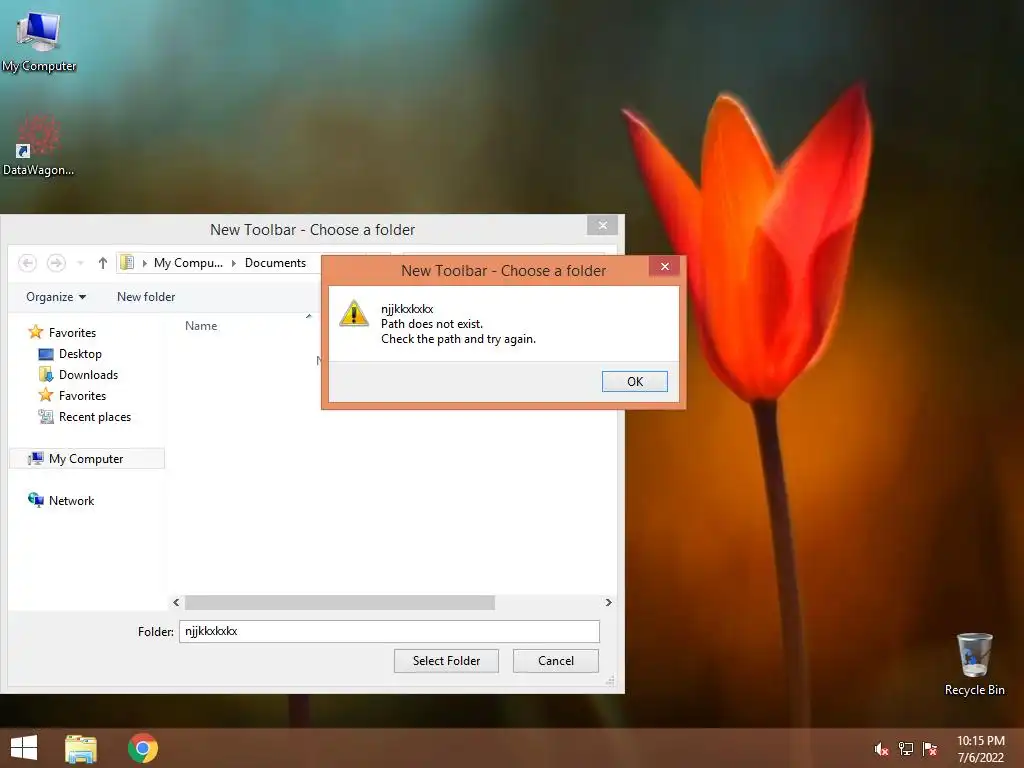Open the Windows Start button
Image resolution: width=1024 pixels, height=768 pixels.
[x=24, y=748]
